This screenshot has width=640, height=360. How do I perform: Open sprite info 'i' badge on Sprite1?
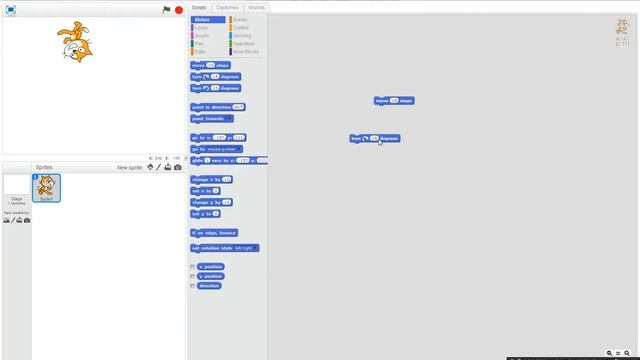(36, 177)
